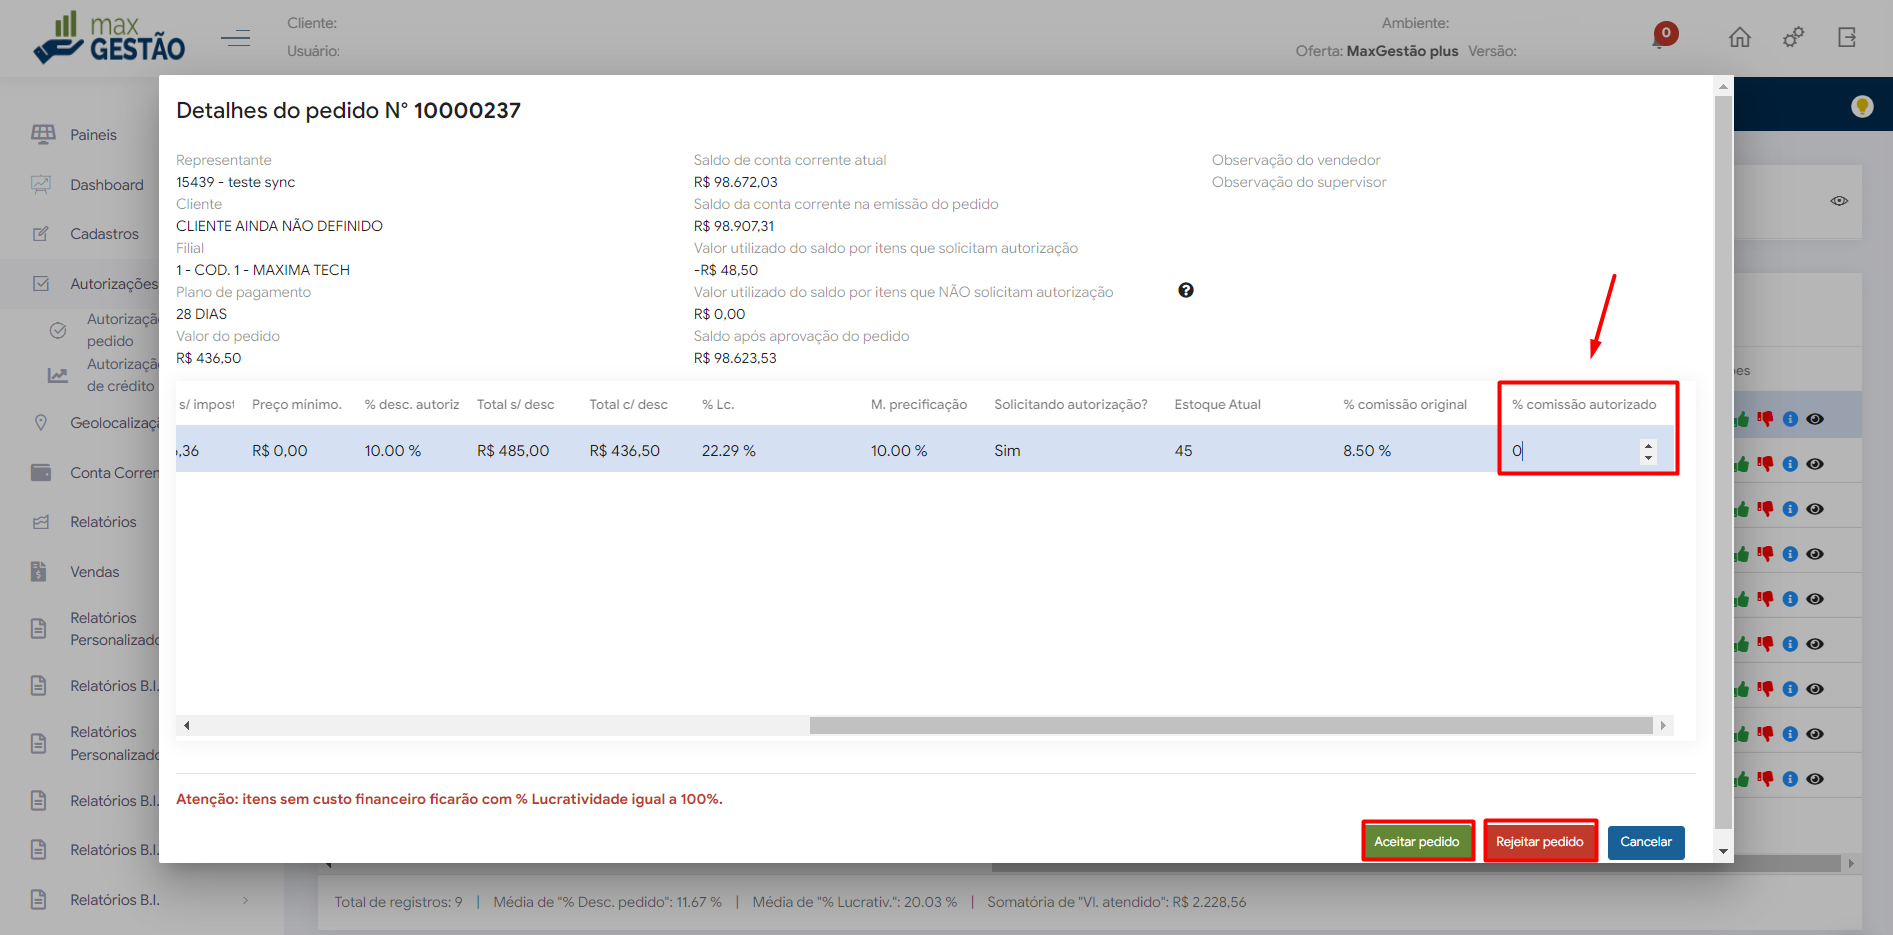This screenshot has height=935, width=1893.
Task: Click the table's scroll-left arrow
Action: (186, 725)
